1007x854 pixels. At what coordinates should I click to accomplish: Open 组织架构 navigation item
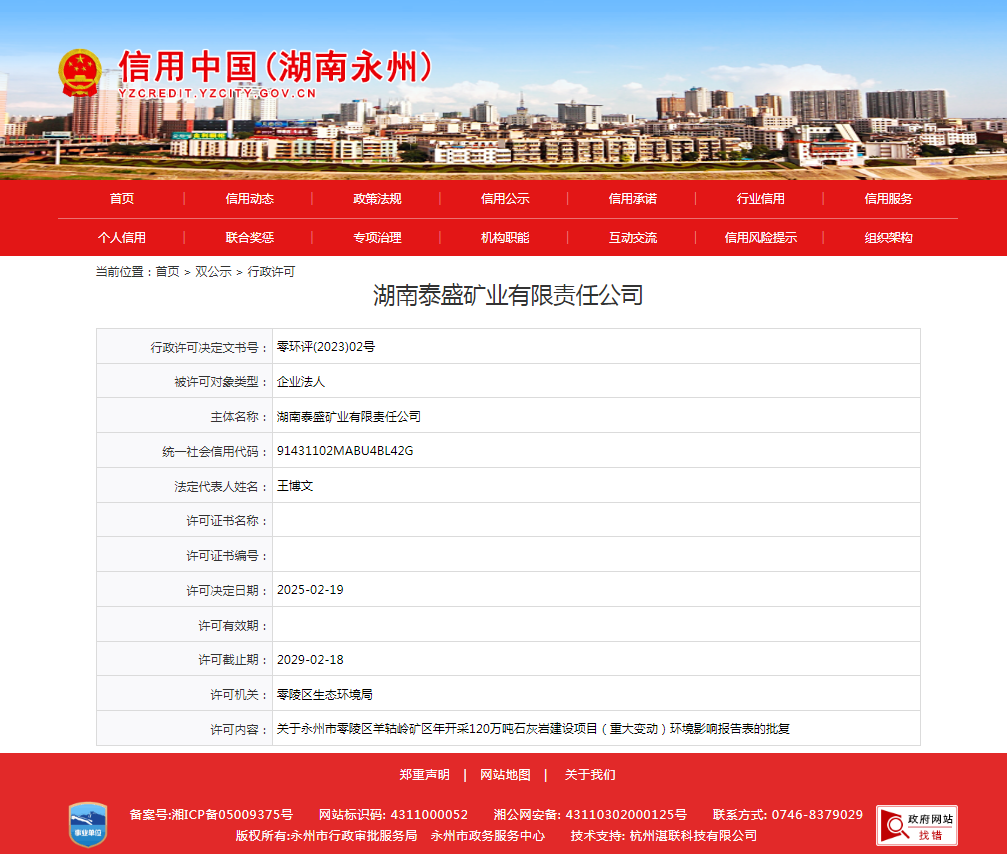[x=888, y=238]
